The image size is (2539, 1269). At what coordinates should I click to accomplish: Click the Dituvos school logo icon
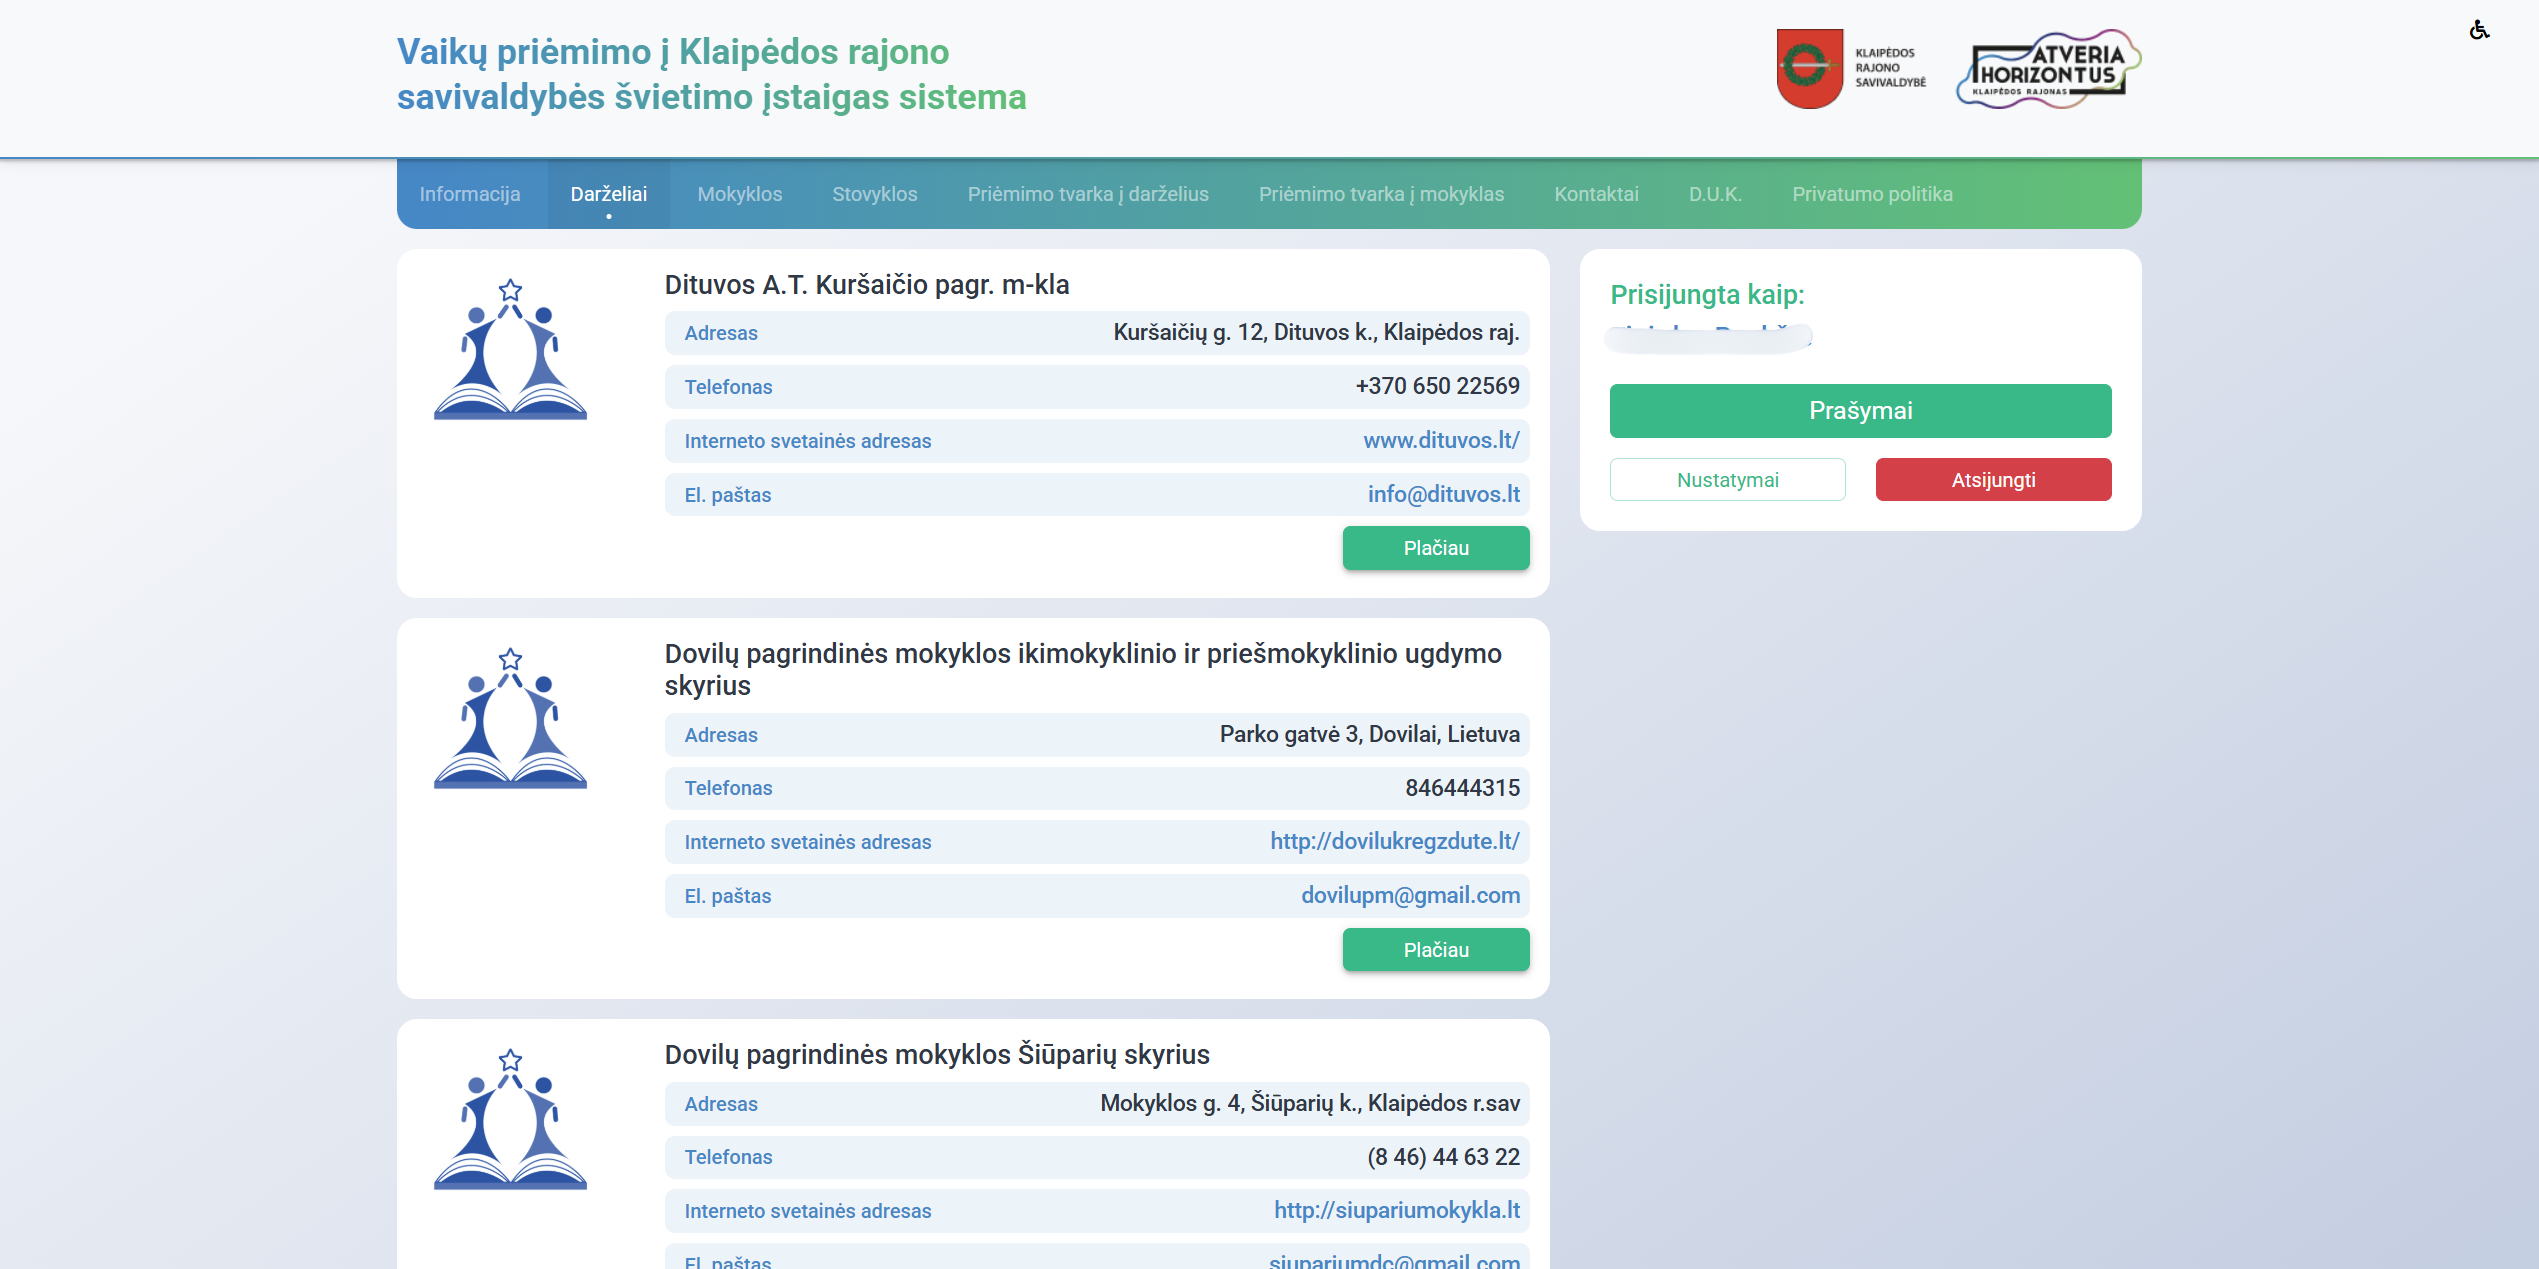click(510, 349)
